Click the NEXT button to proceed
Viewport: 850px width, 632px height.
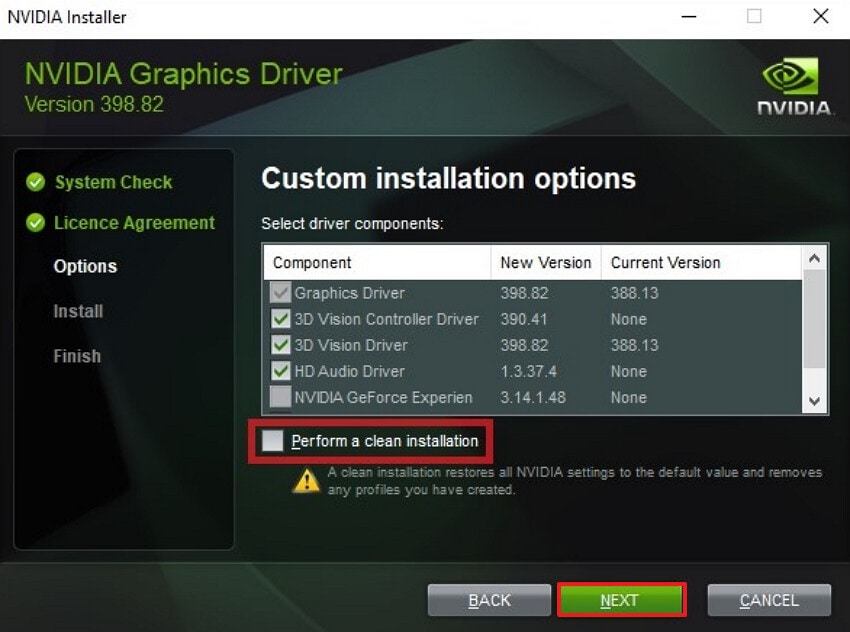[x=621, y=600]
